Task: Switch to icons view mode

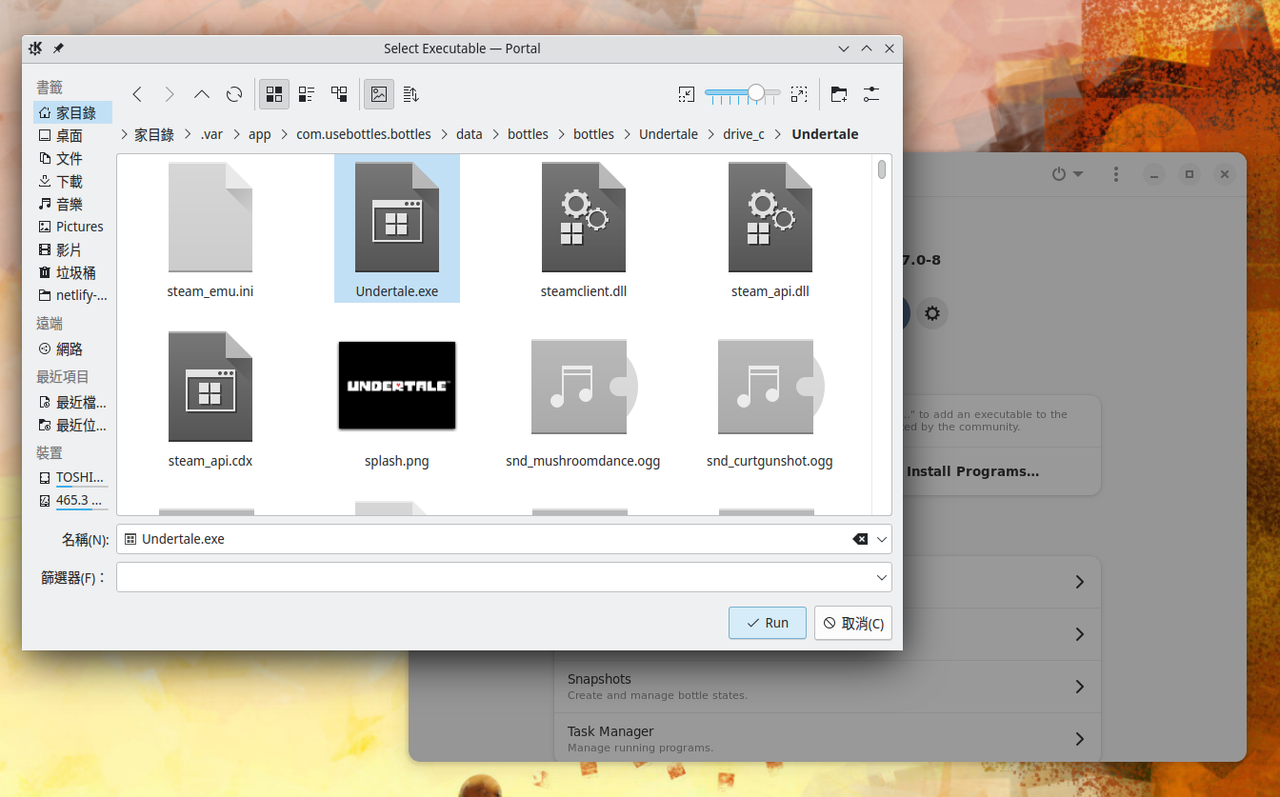Action: 274,94
